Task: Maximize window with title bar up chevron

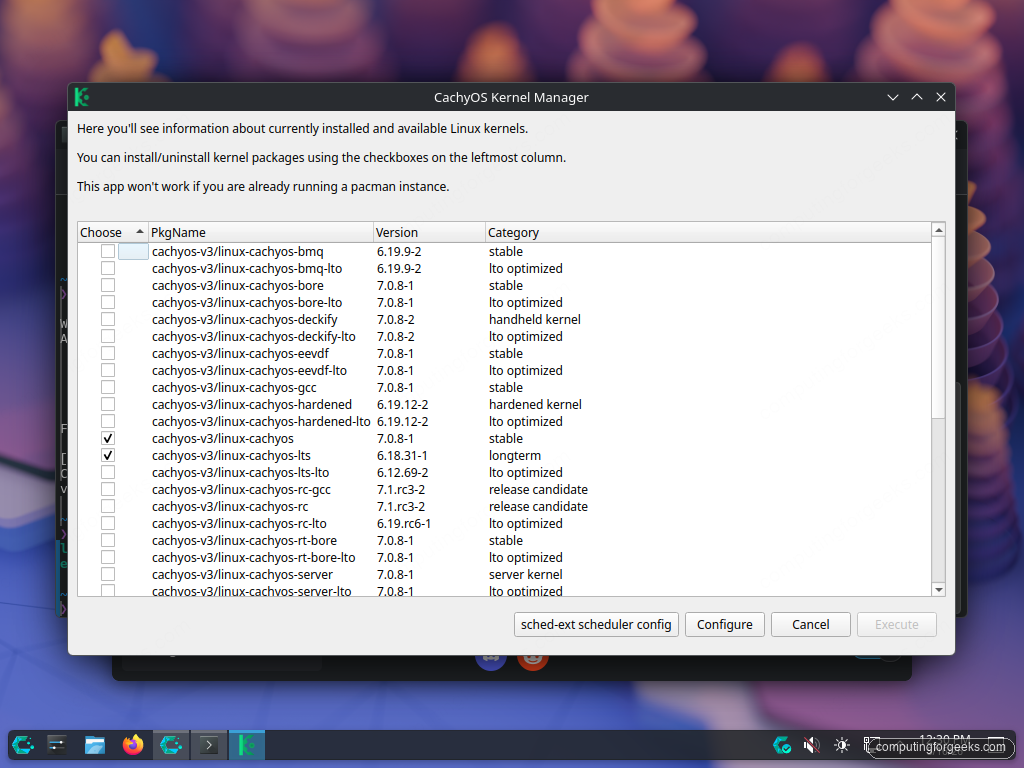Action: click(x=917, y=97)
